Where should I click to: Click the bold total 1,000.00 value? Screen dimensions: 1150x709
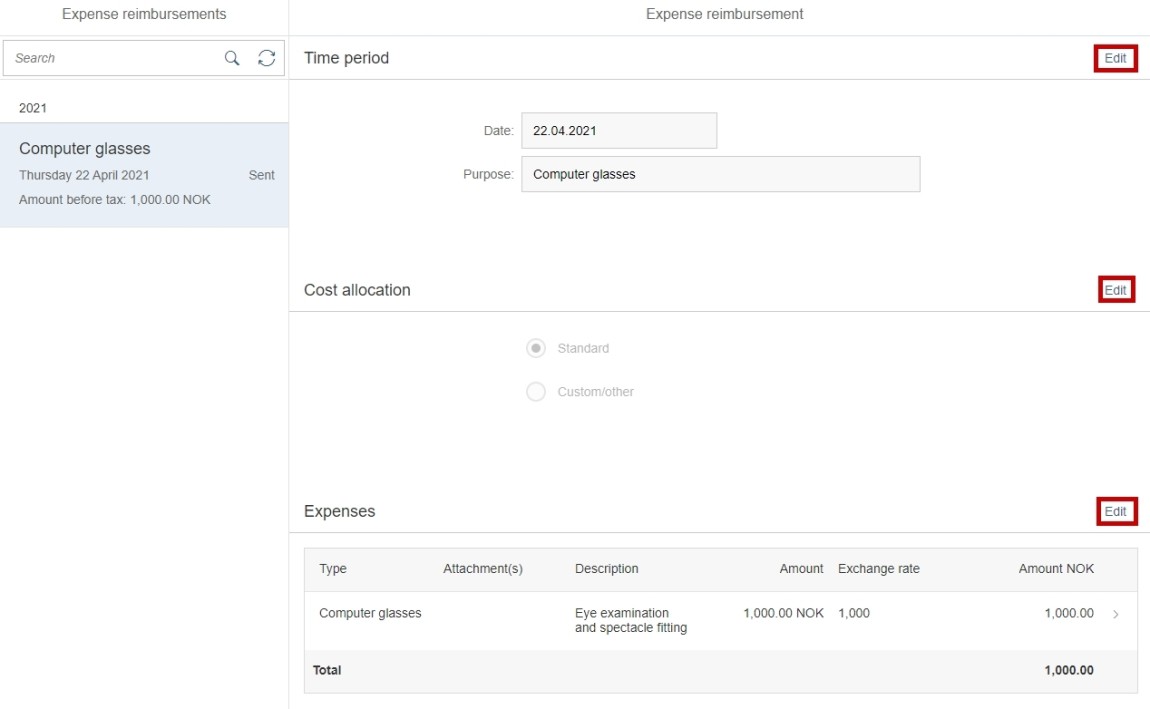pos(1069,670)
